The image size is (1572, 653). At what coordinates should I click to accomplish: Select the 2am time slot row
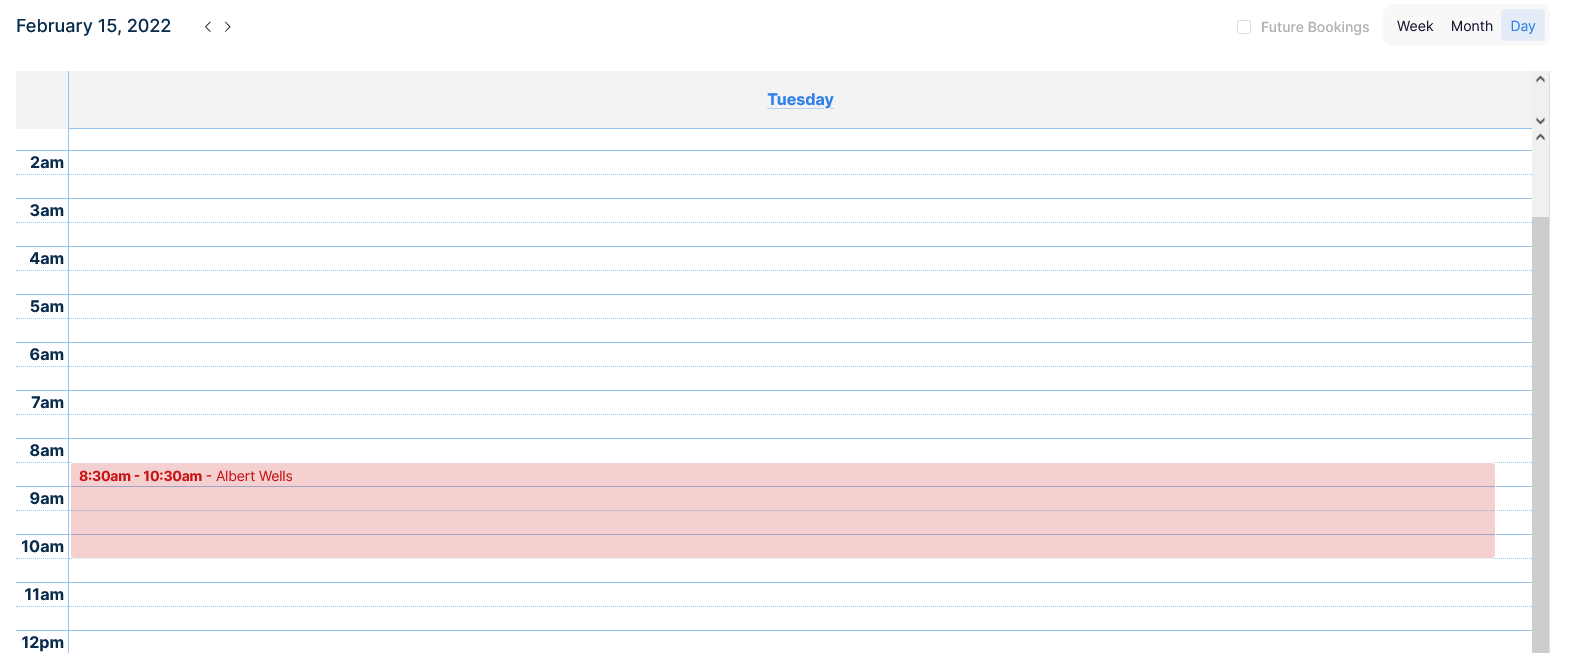click(x=800, y=163)
